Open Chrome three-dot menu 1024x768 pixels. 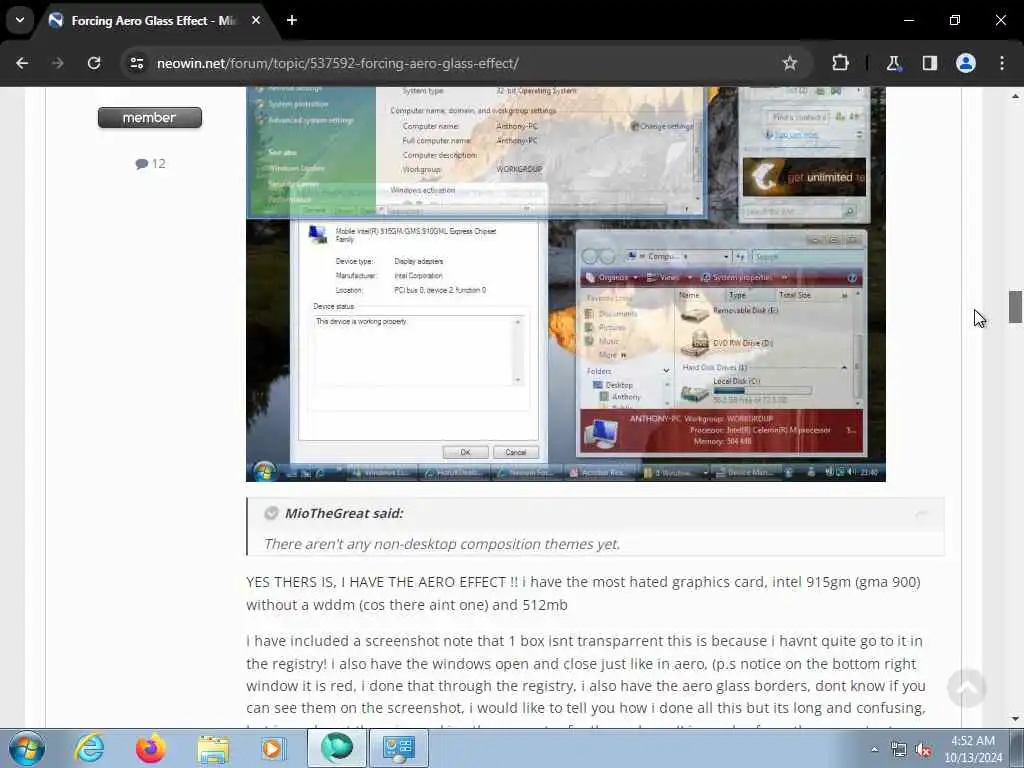[x=1001, y=63]
